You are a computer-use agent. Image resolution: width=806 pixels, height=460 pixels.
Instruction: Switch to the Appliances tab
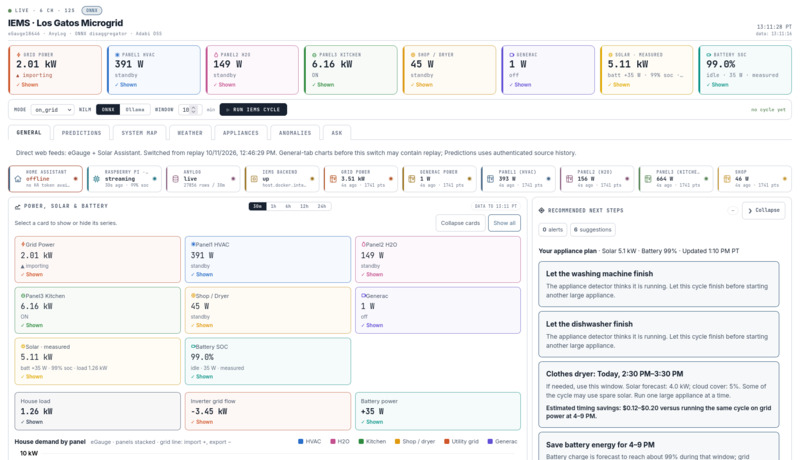point(241,133)
